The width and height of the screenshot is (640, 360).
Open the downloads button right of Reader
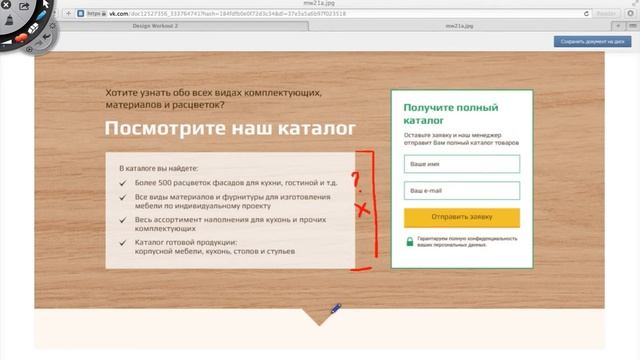point(631,13)
